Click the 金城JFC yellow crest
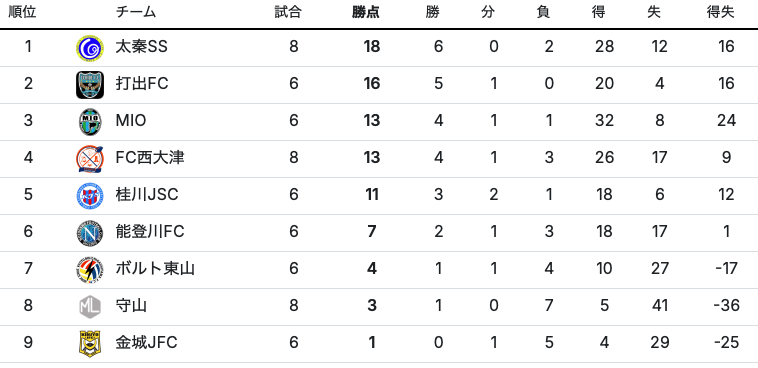 (x=89, y=344)
